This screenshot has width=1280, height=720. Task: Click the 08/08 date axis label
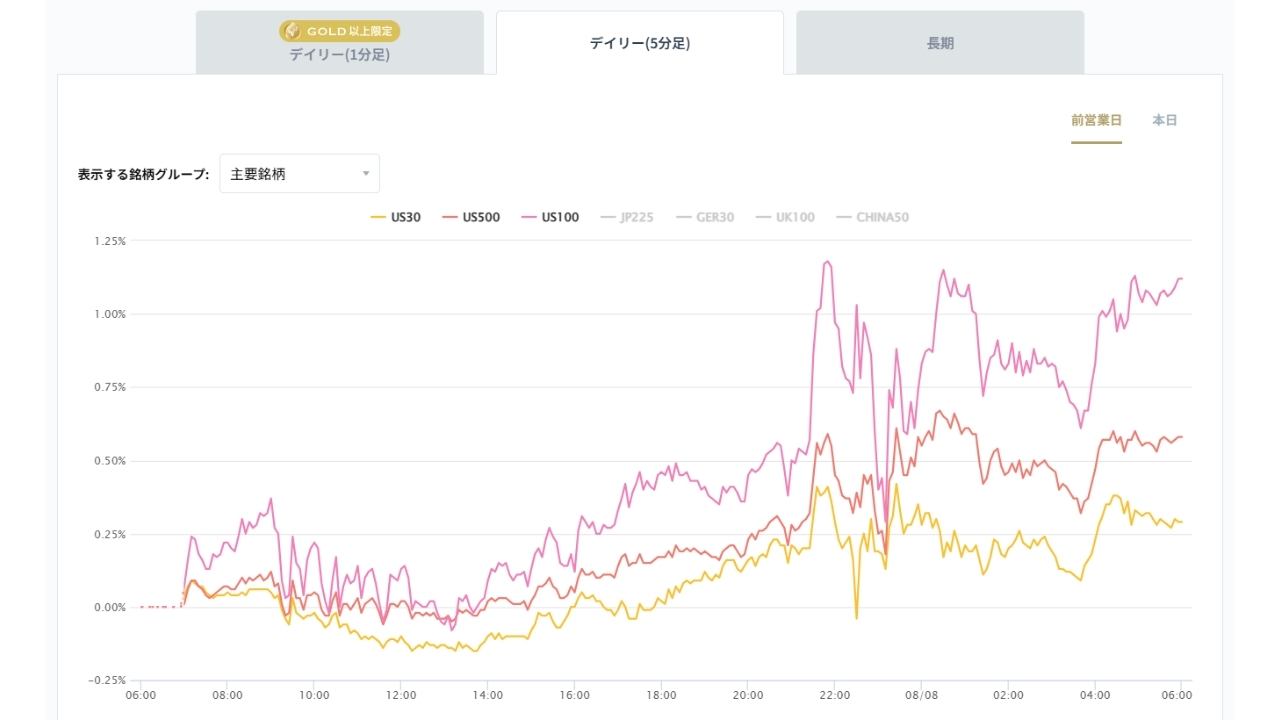point(921,694)
